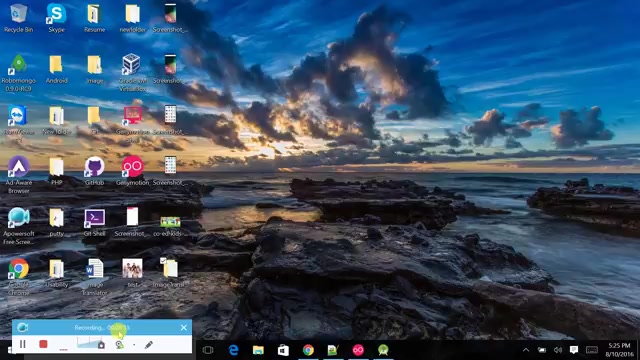This screenshot has width=640, height=360.
Task: Select the Robomongo 0.9.0-RC9 shortcut
Action: point(18,73)
